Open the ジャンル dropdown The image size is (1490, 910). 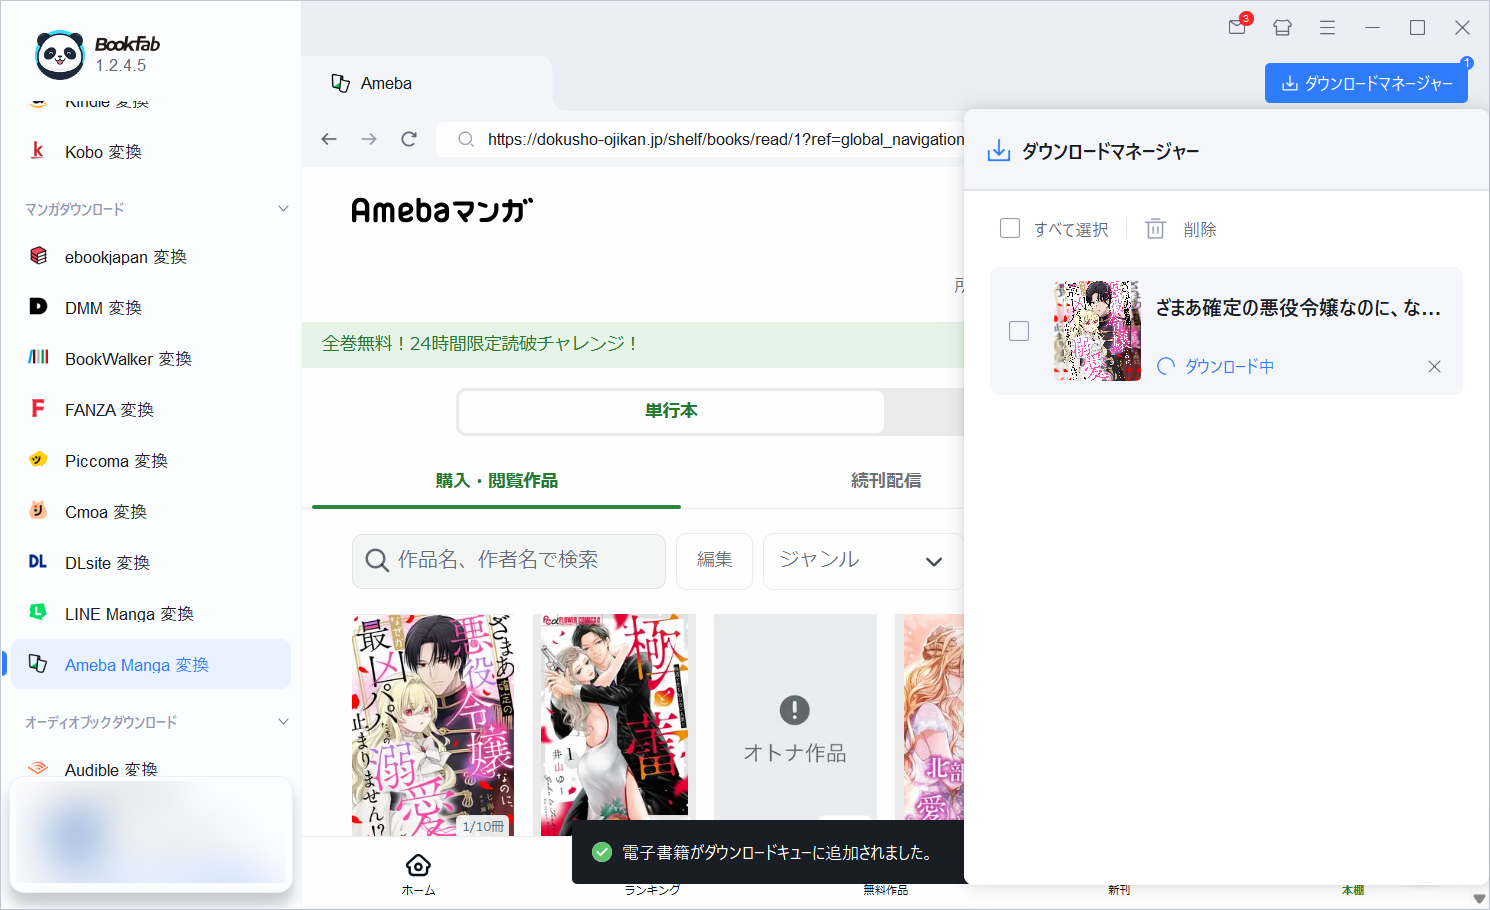(863, 561)
